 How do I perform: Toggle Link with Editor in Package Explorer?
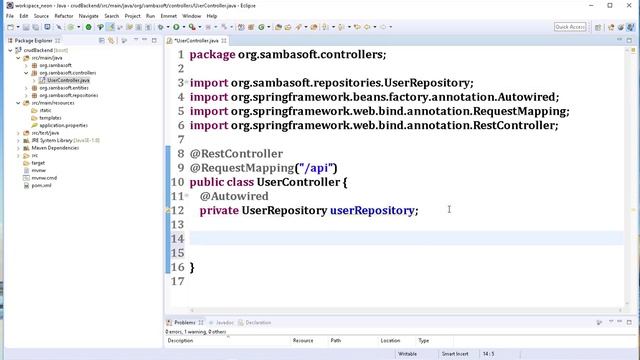point(111,40)
